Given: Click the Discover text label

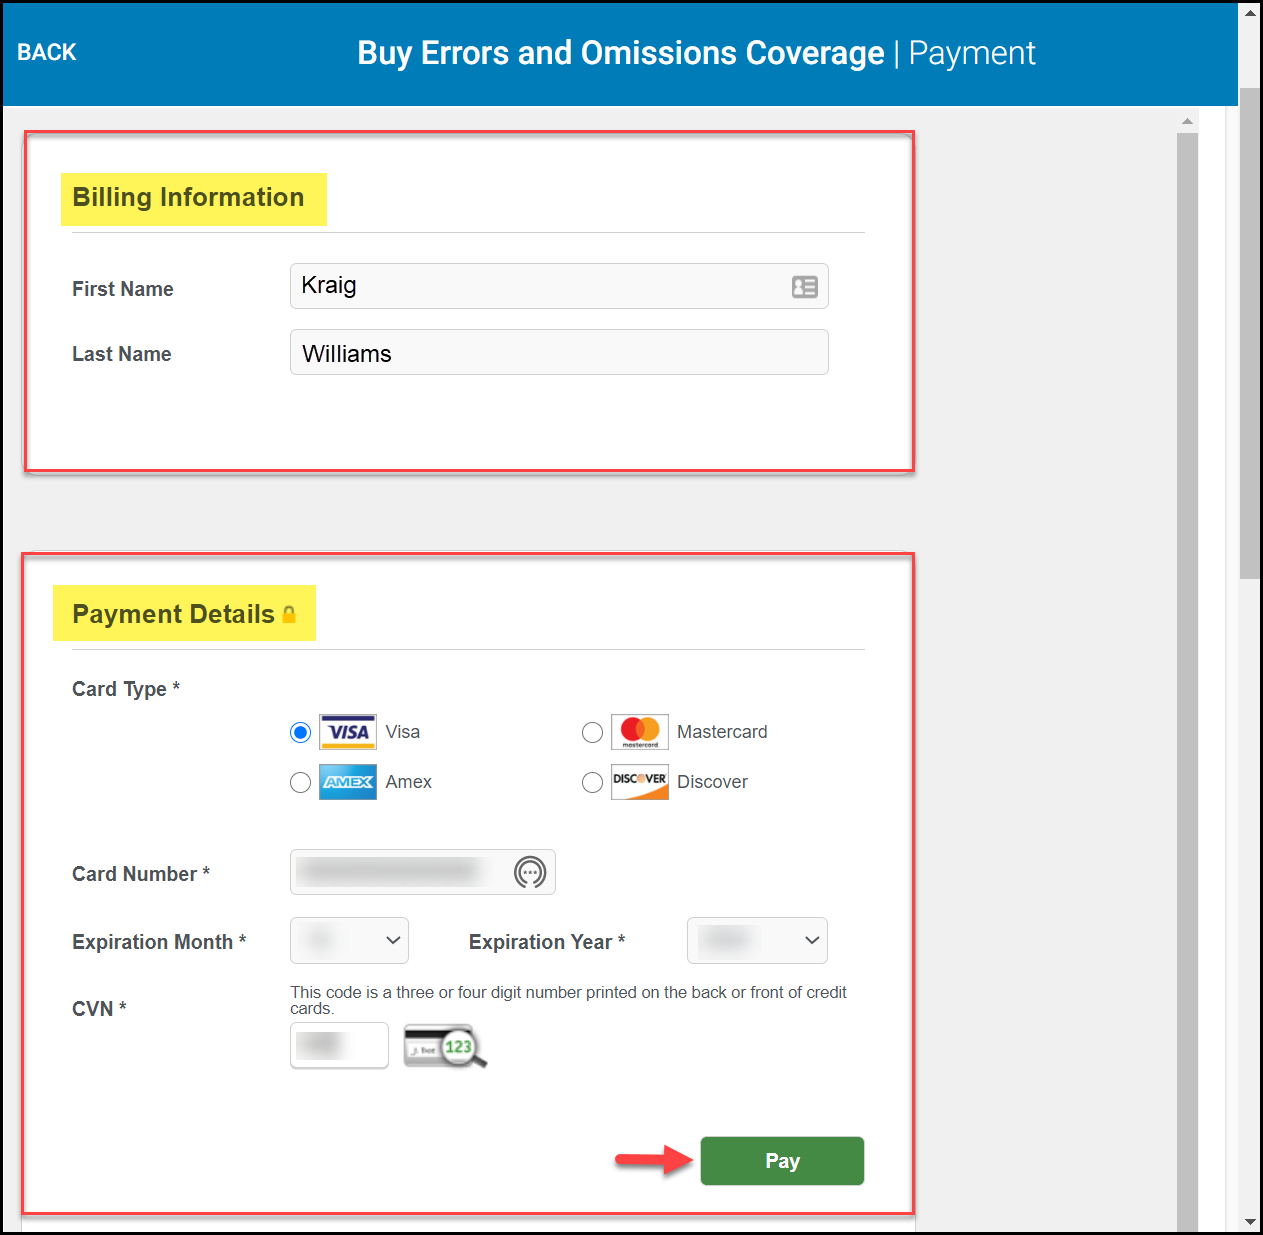Looking at the screenshot, I should (x=712, y=782).
